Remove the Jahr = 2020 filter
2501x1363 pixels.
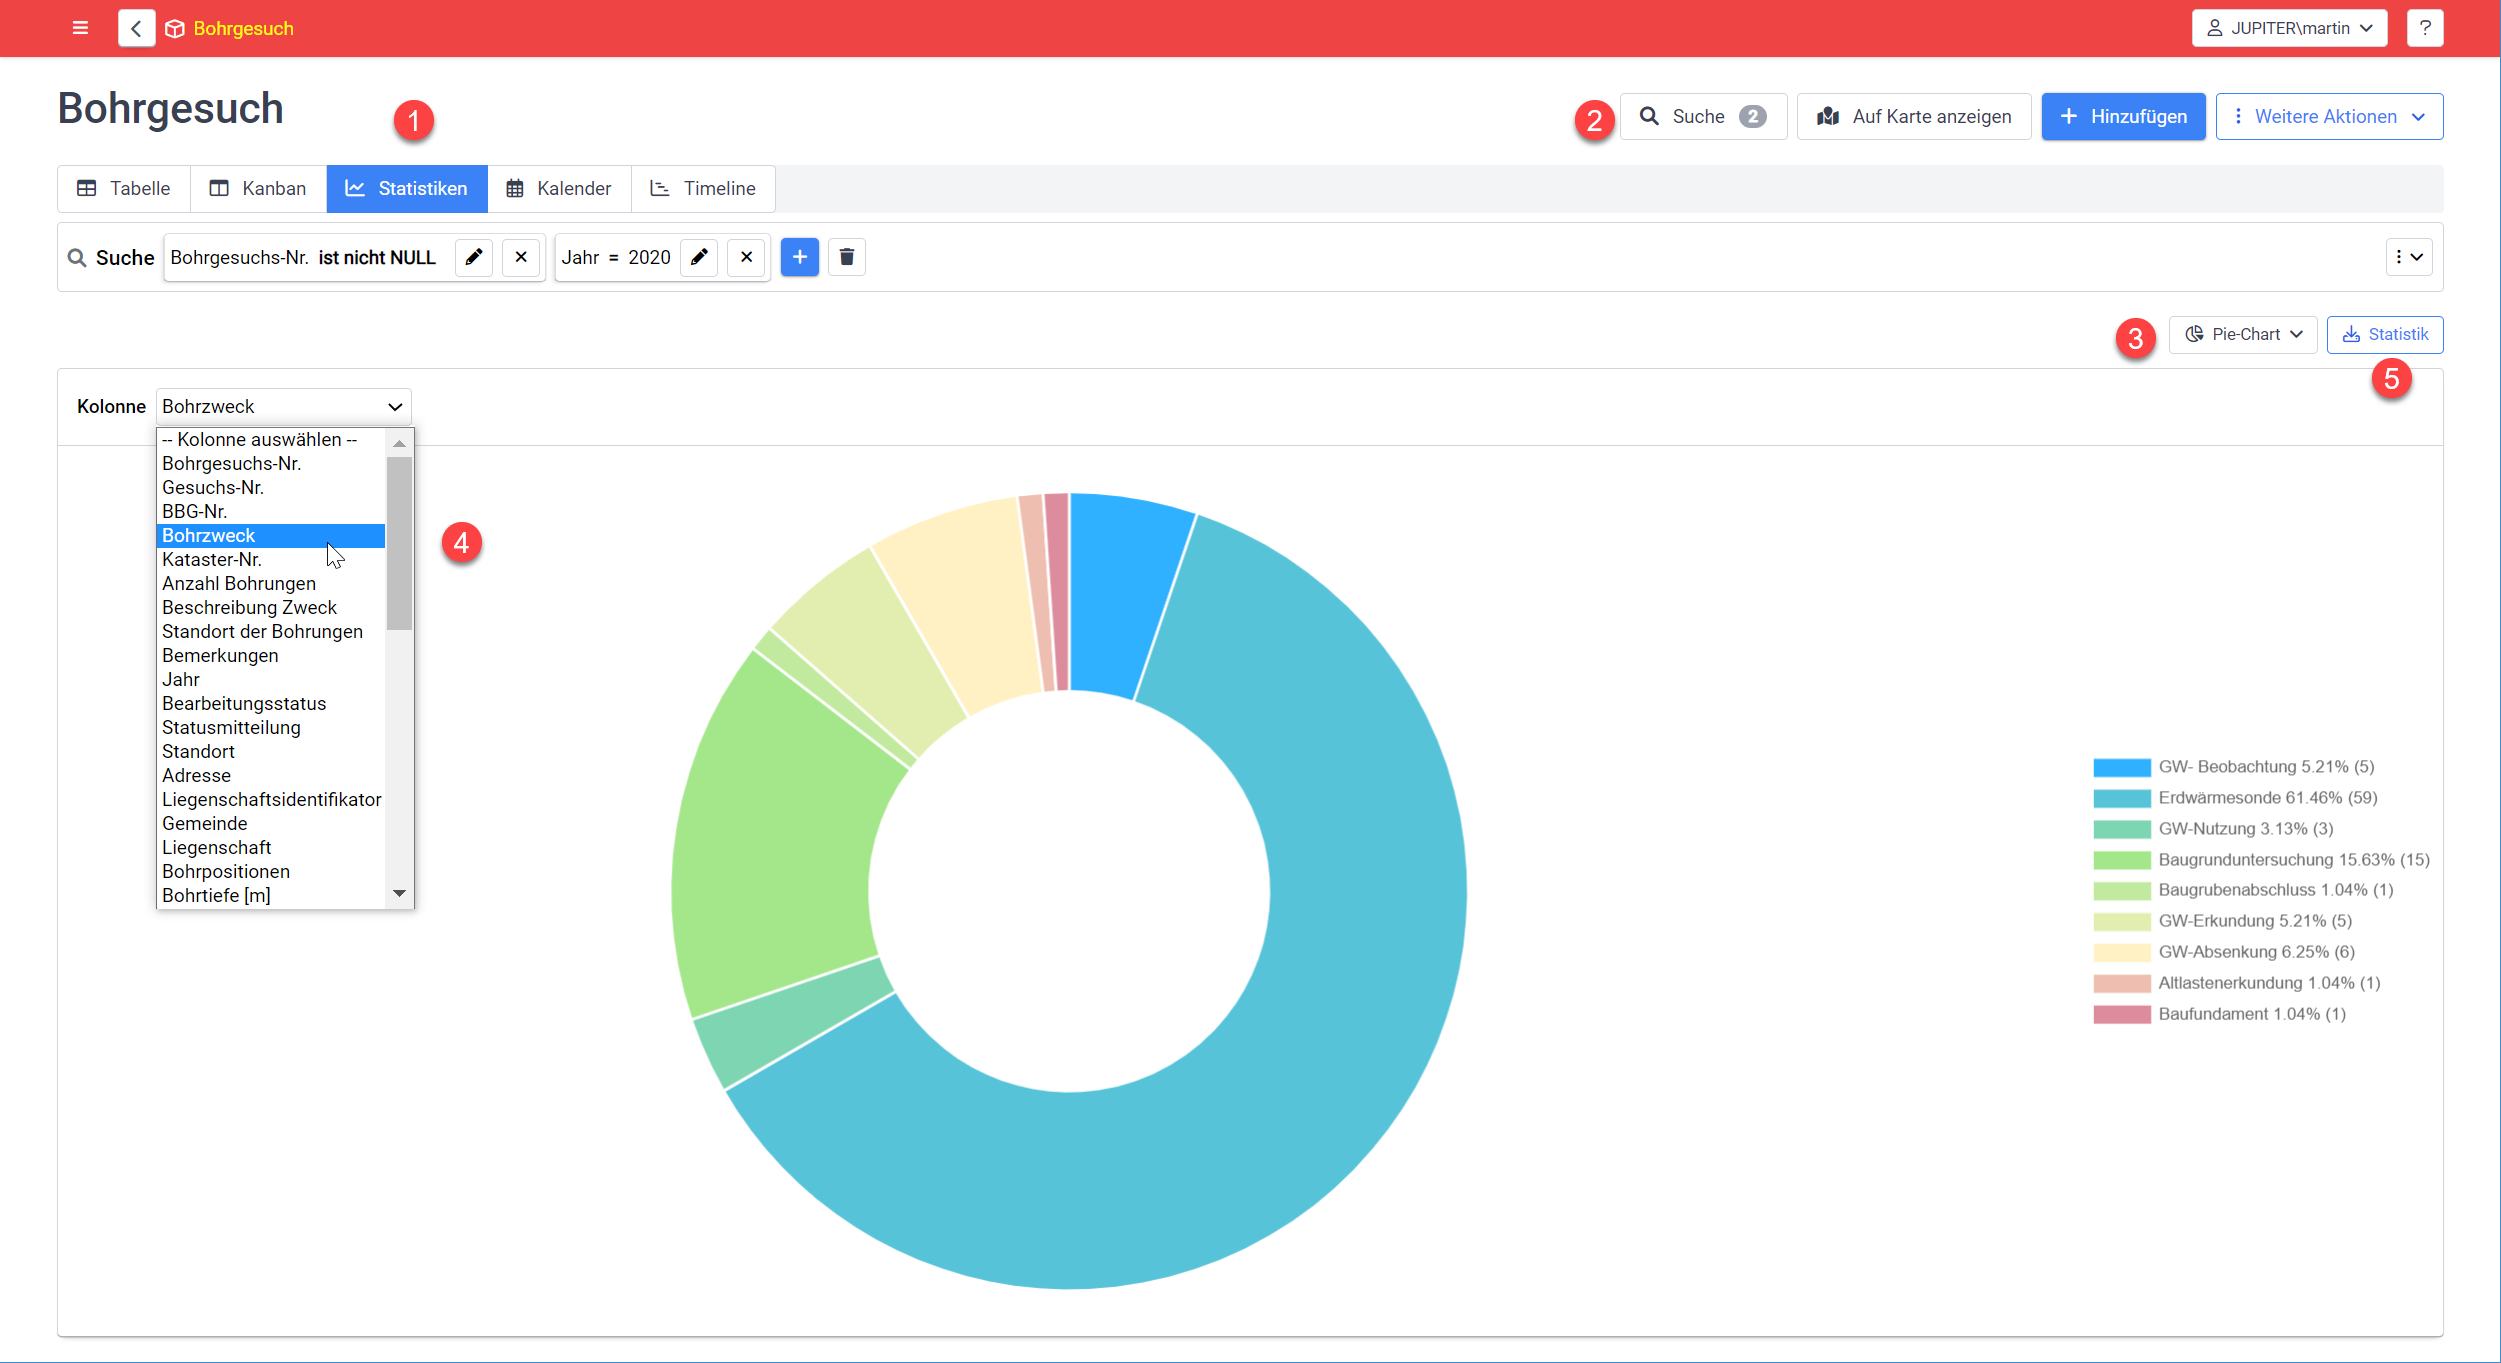pos(746,257)
